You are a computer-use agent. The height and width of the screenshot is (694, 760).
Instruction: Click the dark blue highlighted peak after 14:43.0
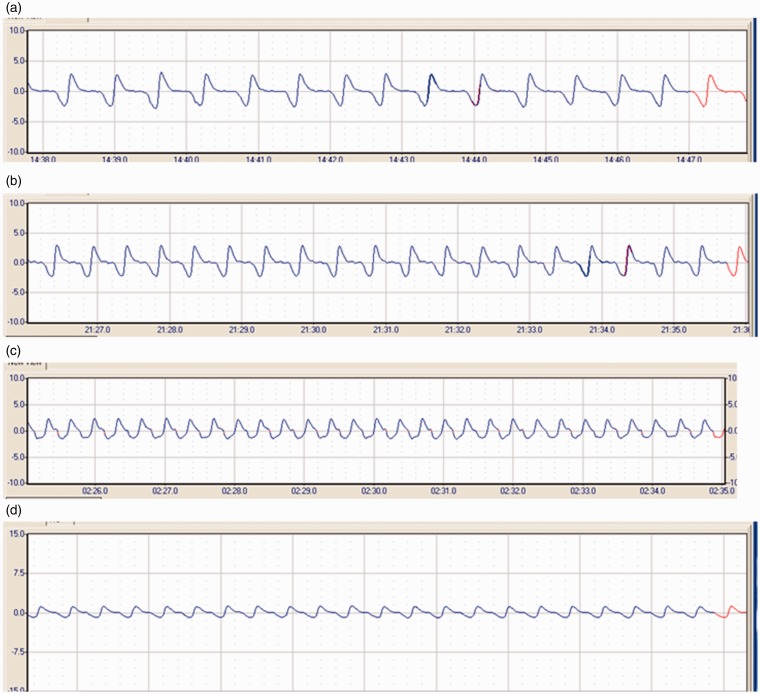tap(432, 81)
